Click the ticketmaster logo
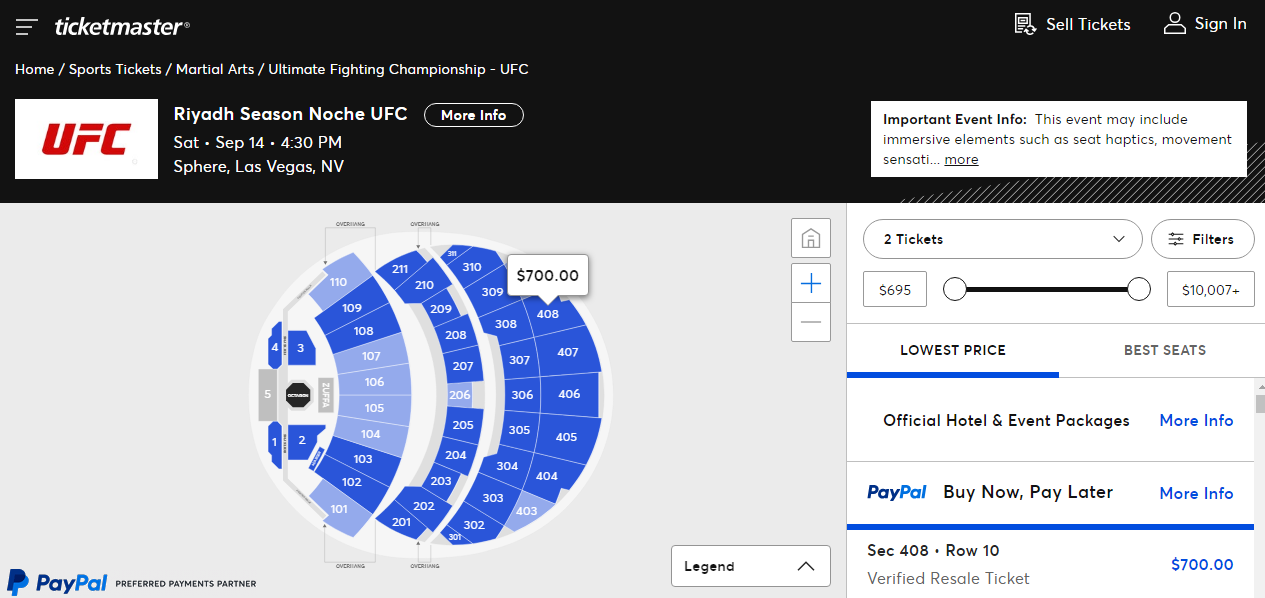Screen dimensions: 1265x598 [x=122, y=27]
